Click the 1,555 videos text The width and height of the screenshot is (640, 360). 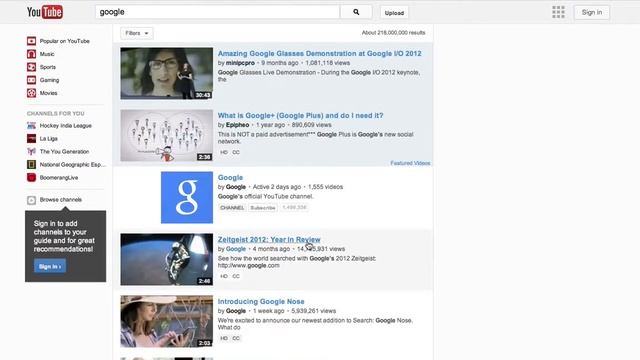coord(325,187)
